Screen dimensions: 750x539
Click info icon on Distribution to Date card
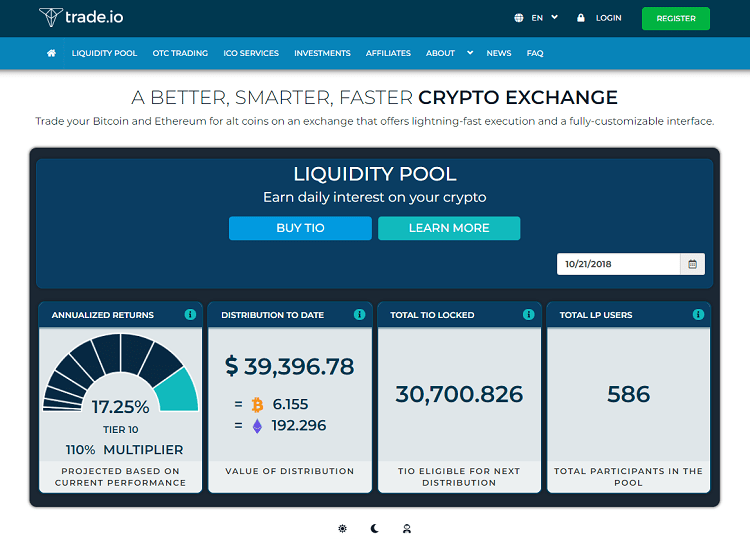pyautogui.click(x=359, y=315)
